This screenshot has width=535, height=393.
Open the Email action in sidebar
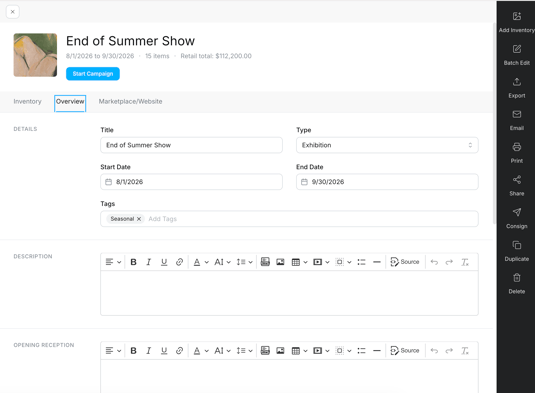[517, 120]
